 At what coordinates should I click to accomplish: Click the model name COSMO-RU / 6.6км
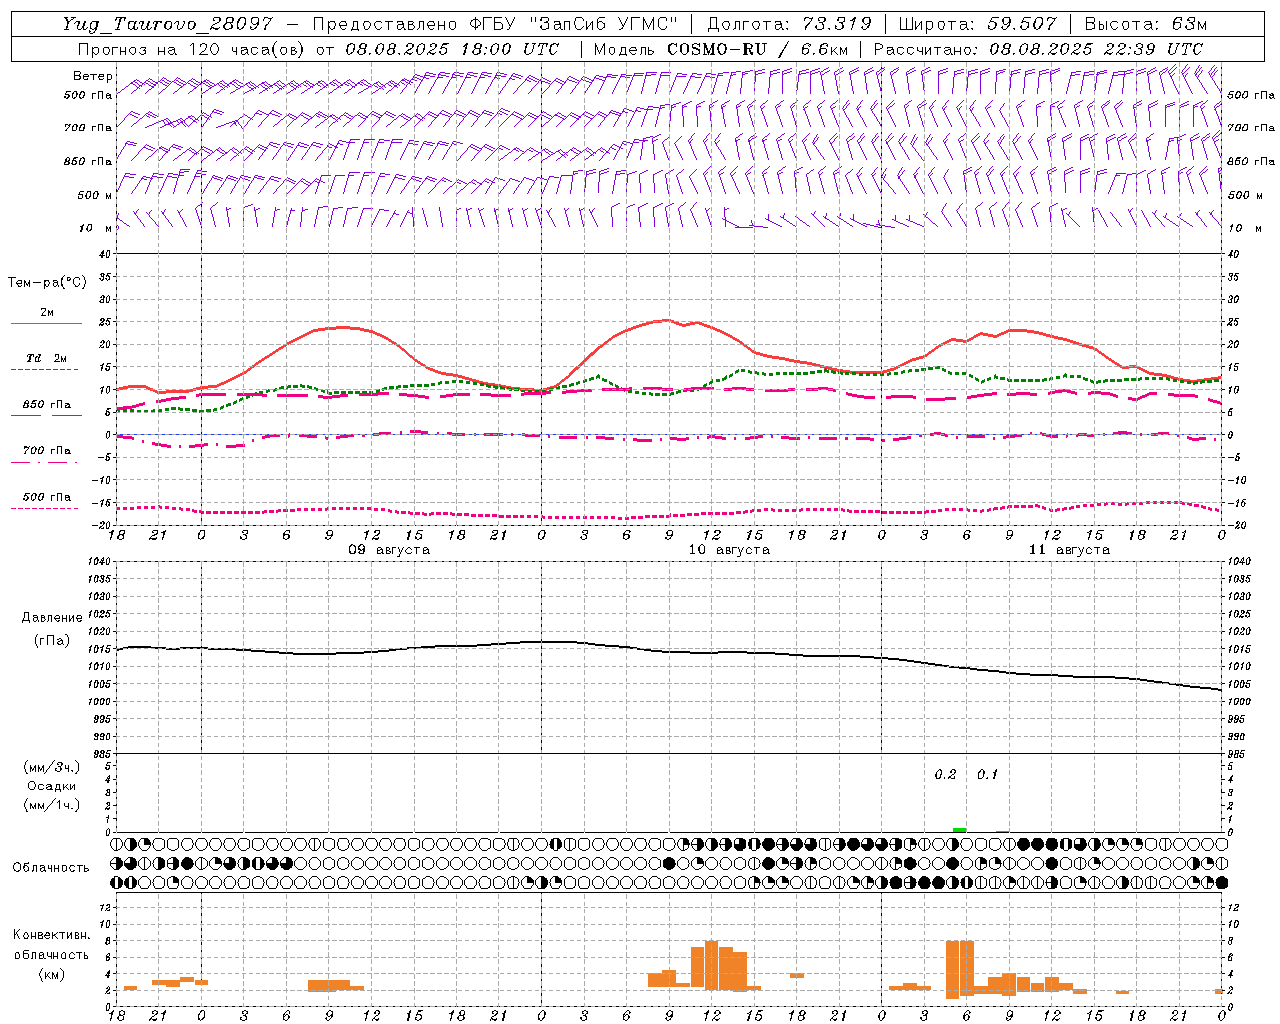click(x=758, y=48)
